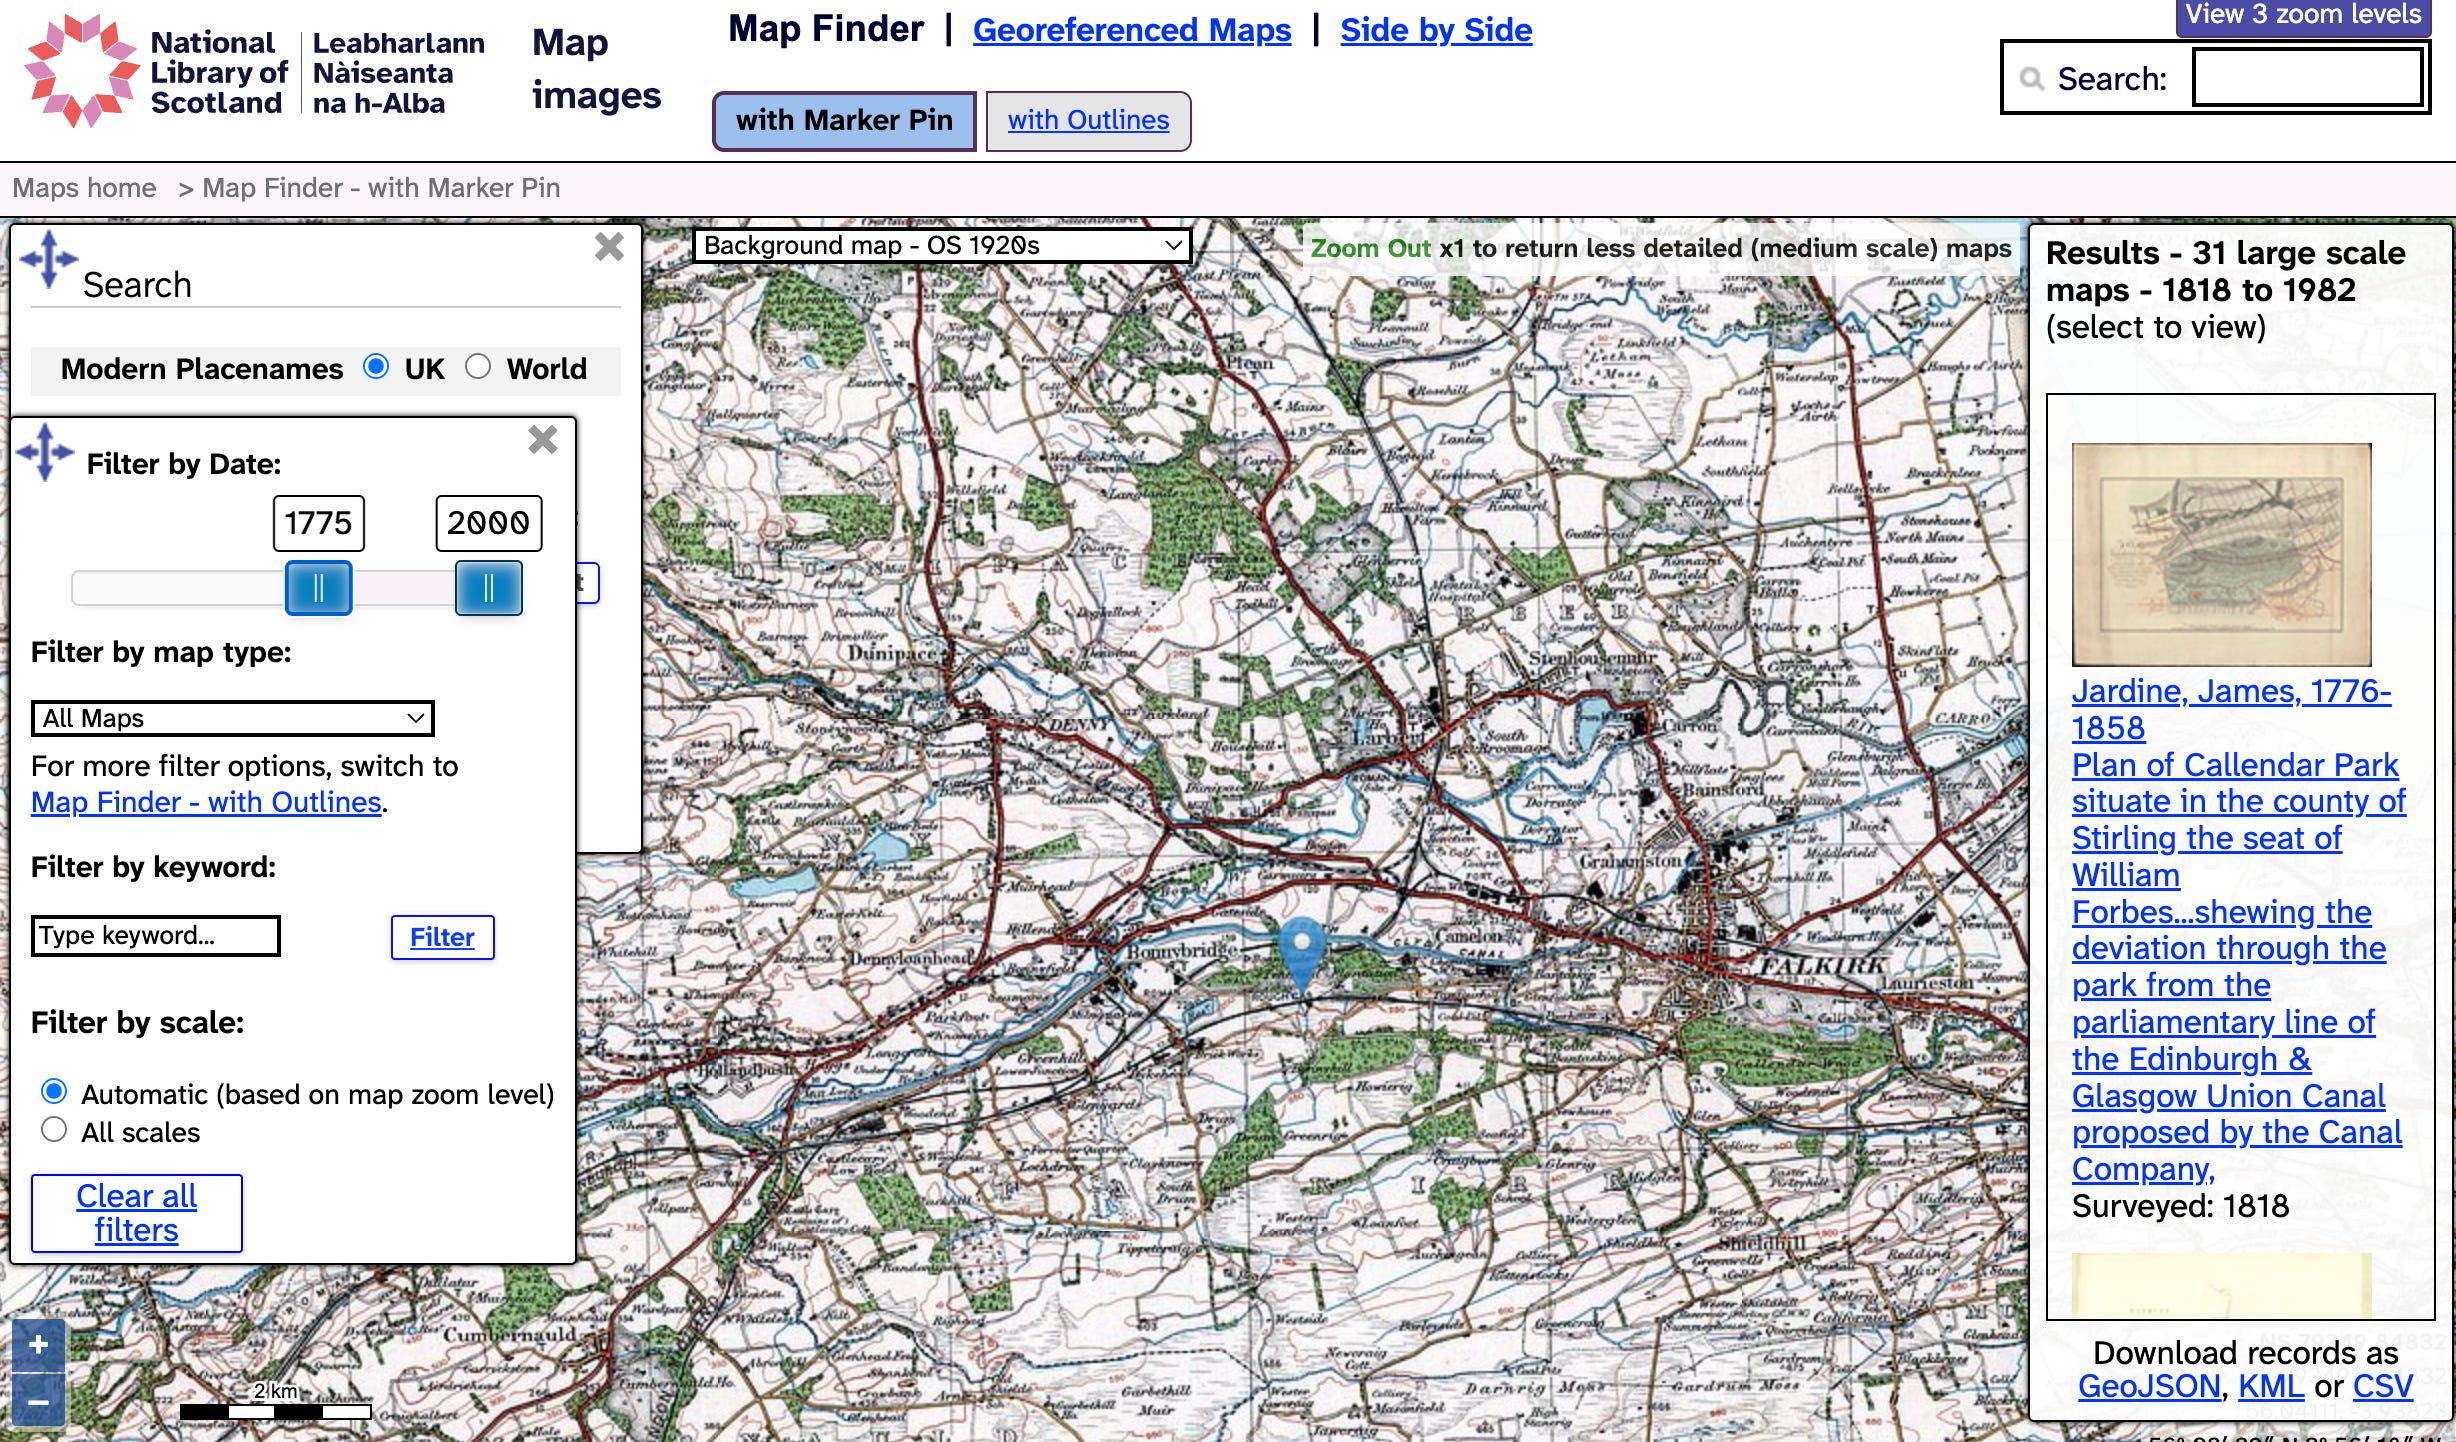Select the World placenames radio button

(x=478, y=367)
